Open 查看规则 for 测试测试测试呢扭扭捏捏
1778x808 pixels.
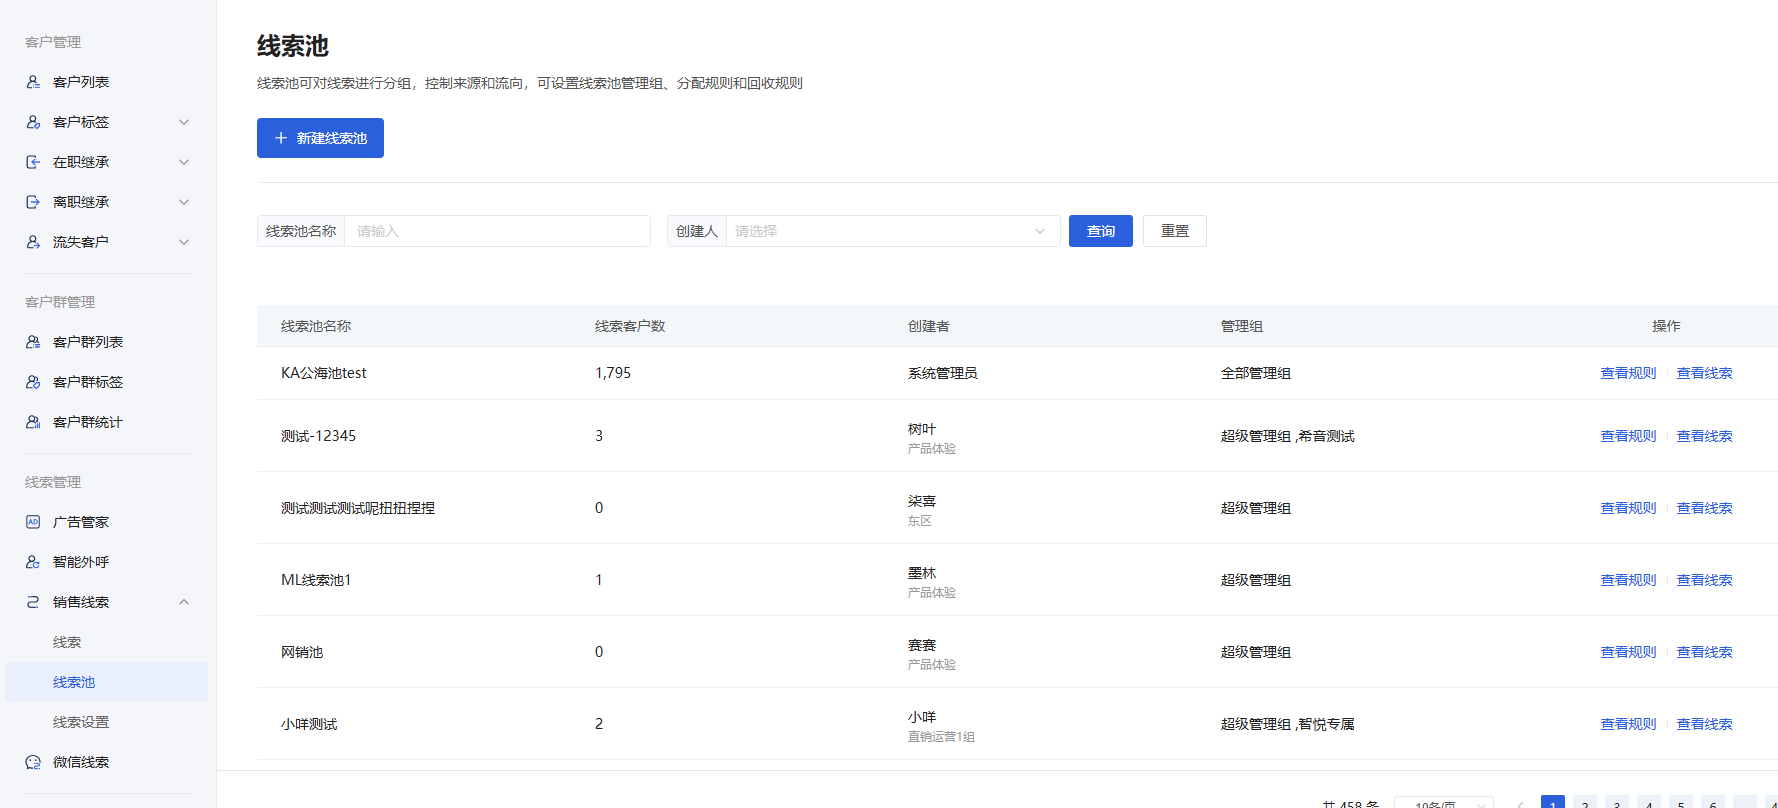click(x=1628, y=508)
